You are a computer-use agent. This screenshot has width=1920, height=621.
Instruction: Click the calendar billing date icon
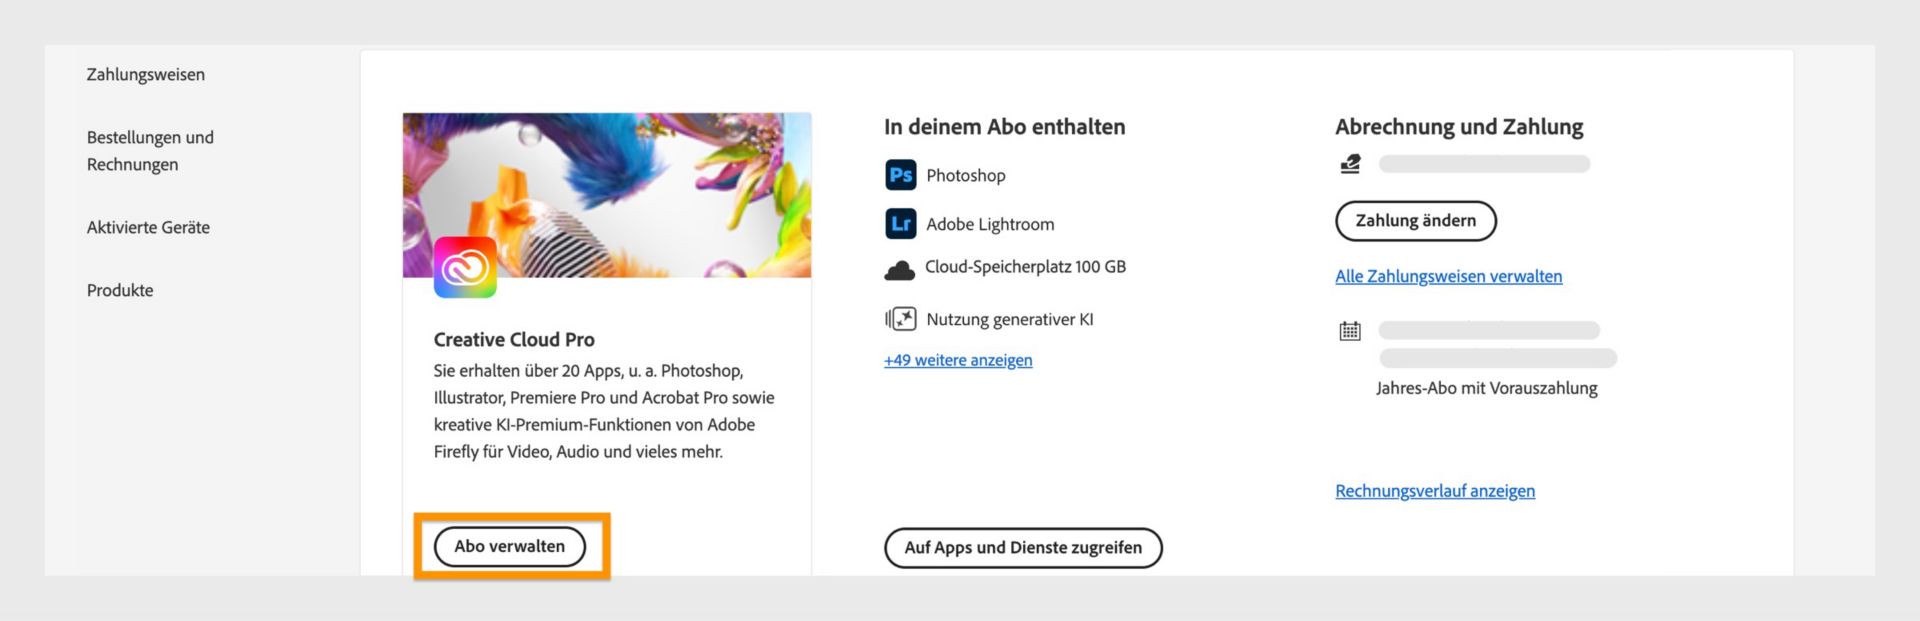tap(1350, 331)
